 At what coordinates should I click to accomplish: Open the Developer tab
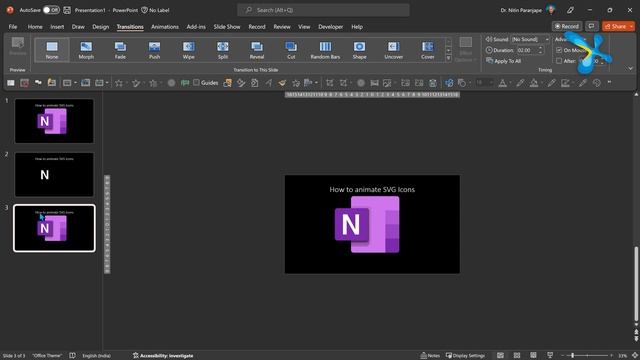coord(330,27)
